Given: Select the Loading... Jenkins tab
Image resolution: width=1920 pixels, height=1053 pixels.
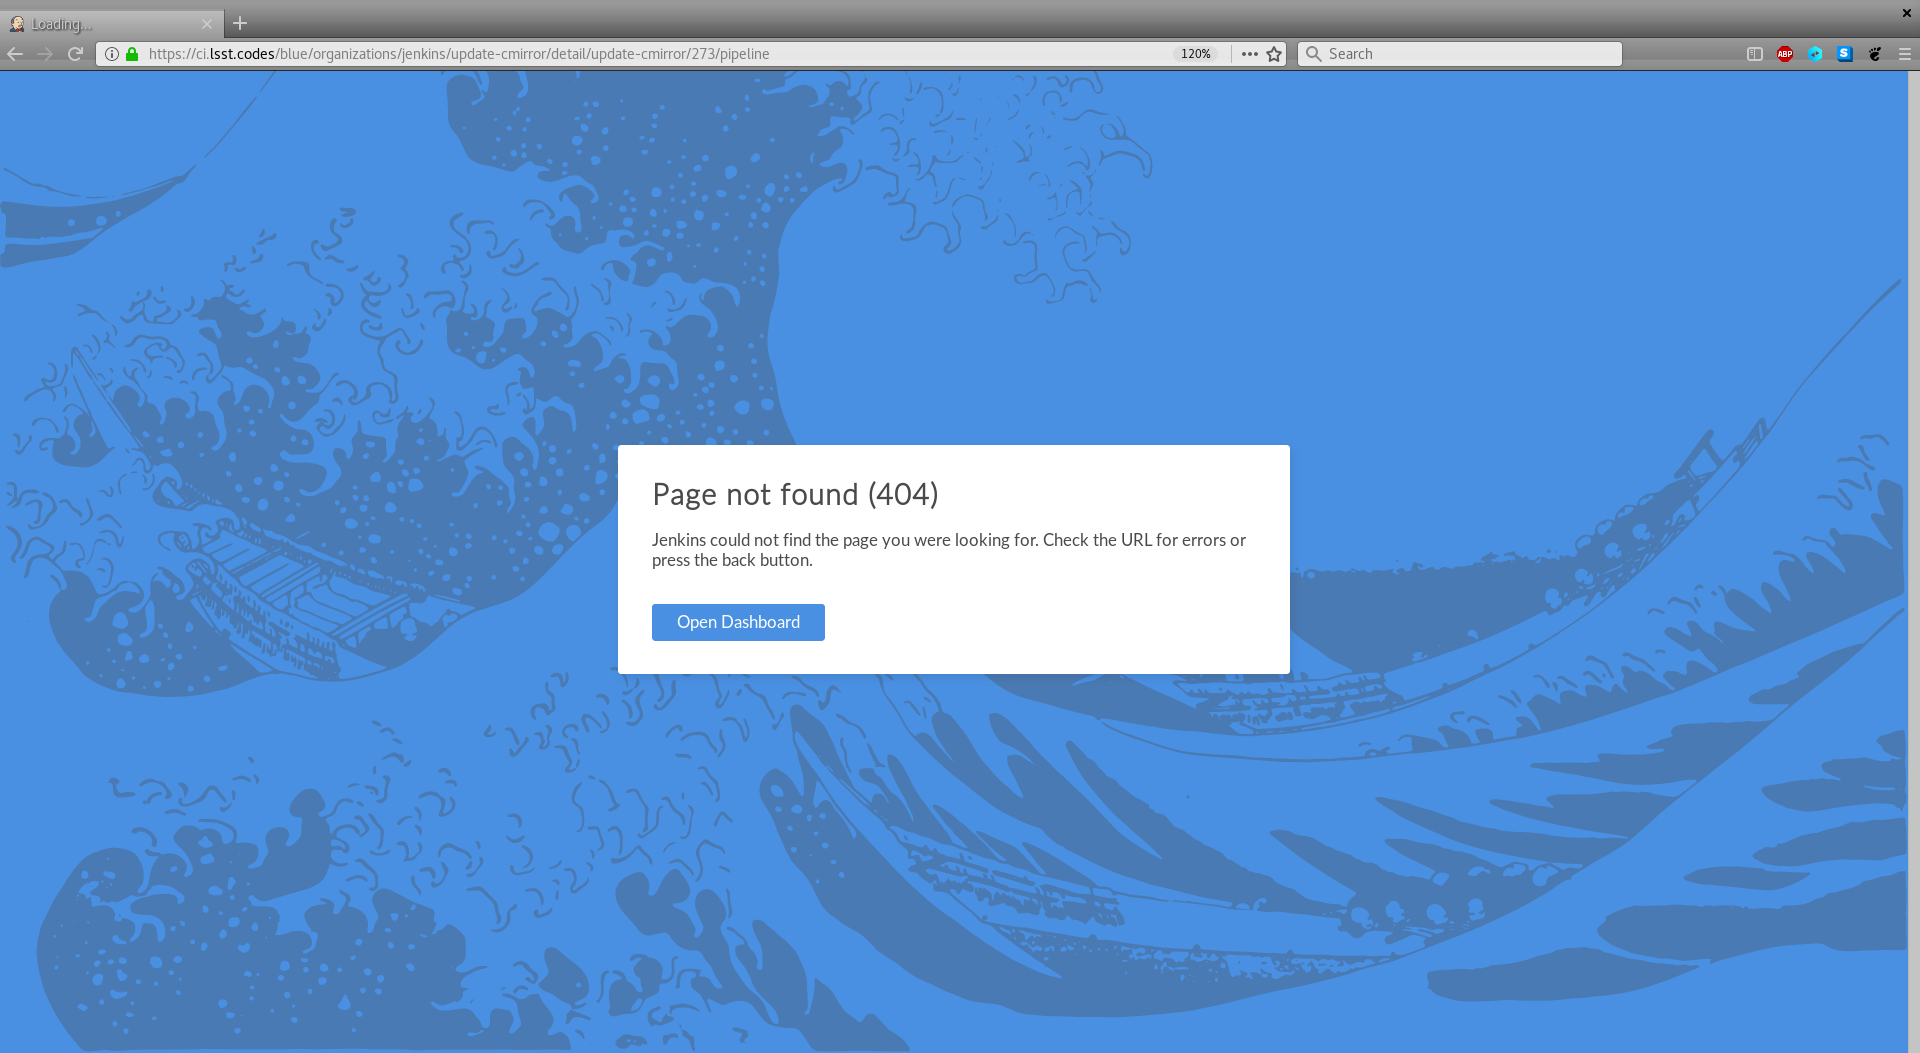Looking at the screenshot, I should pos(100,24).
